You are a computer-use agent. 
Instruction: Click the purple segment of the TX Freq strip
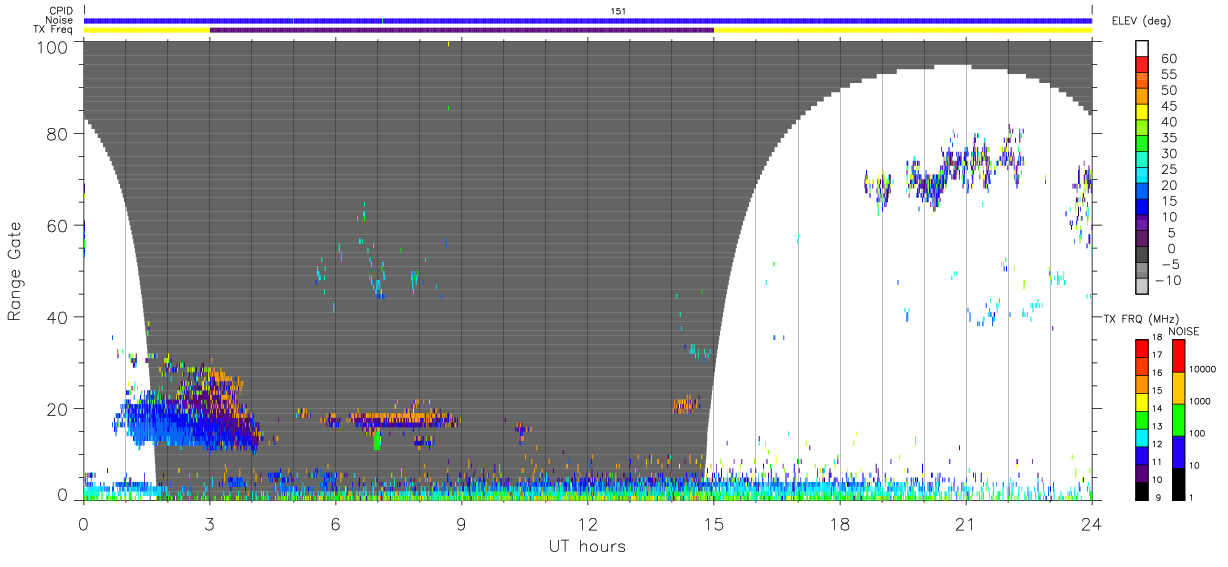(461, 30)
